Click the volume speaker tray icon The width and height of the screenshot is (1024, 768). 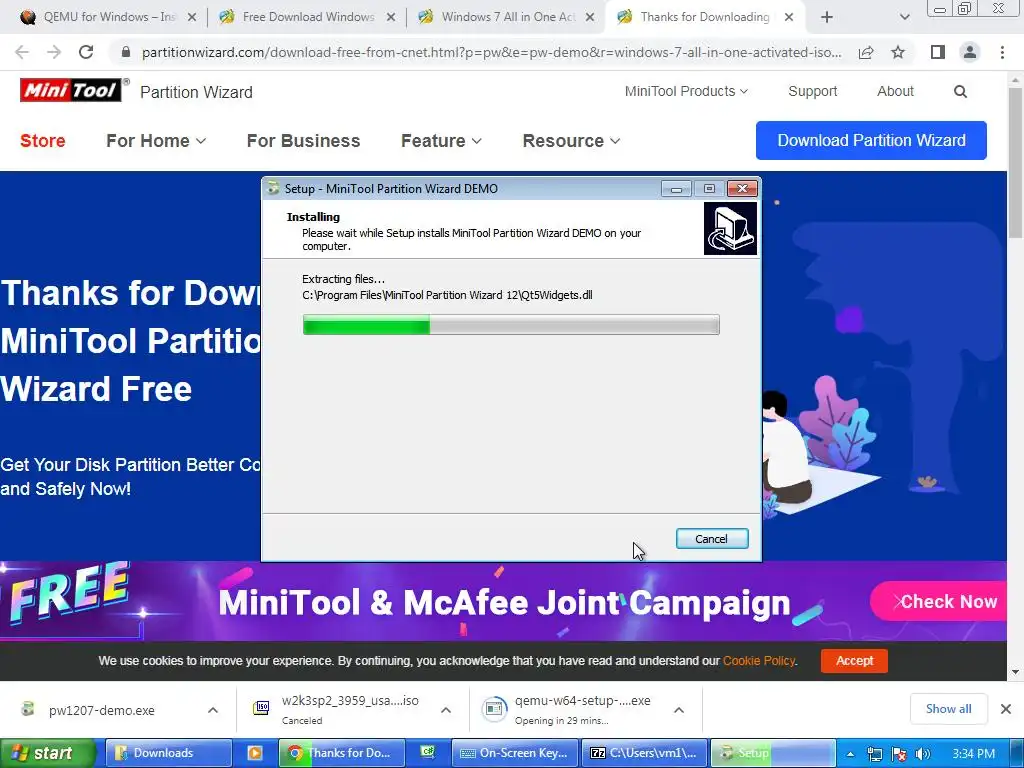coord(922,754)
